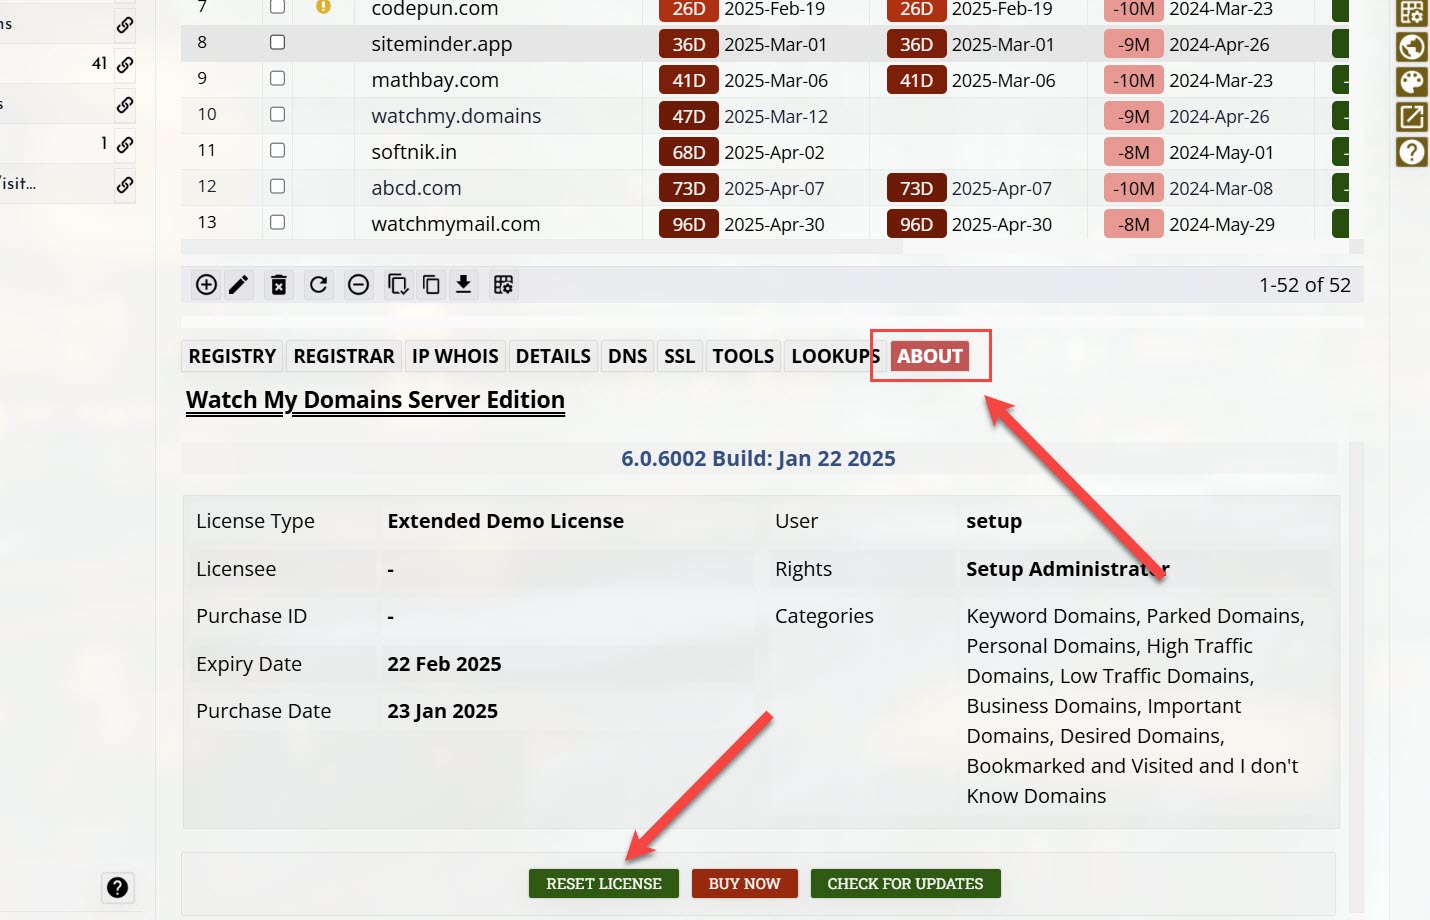Viewport: 1430px width, 920px height.
Task: Check the box for mathbay.com
Action: click(278, 78)
